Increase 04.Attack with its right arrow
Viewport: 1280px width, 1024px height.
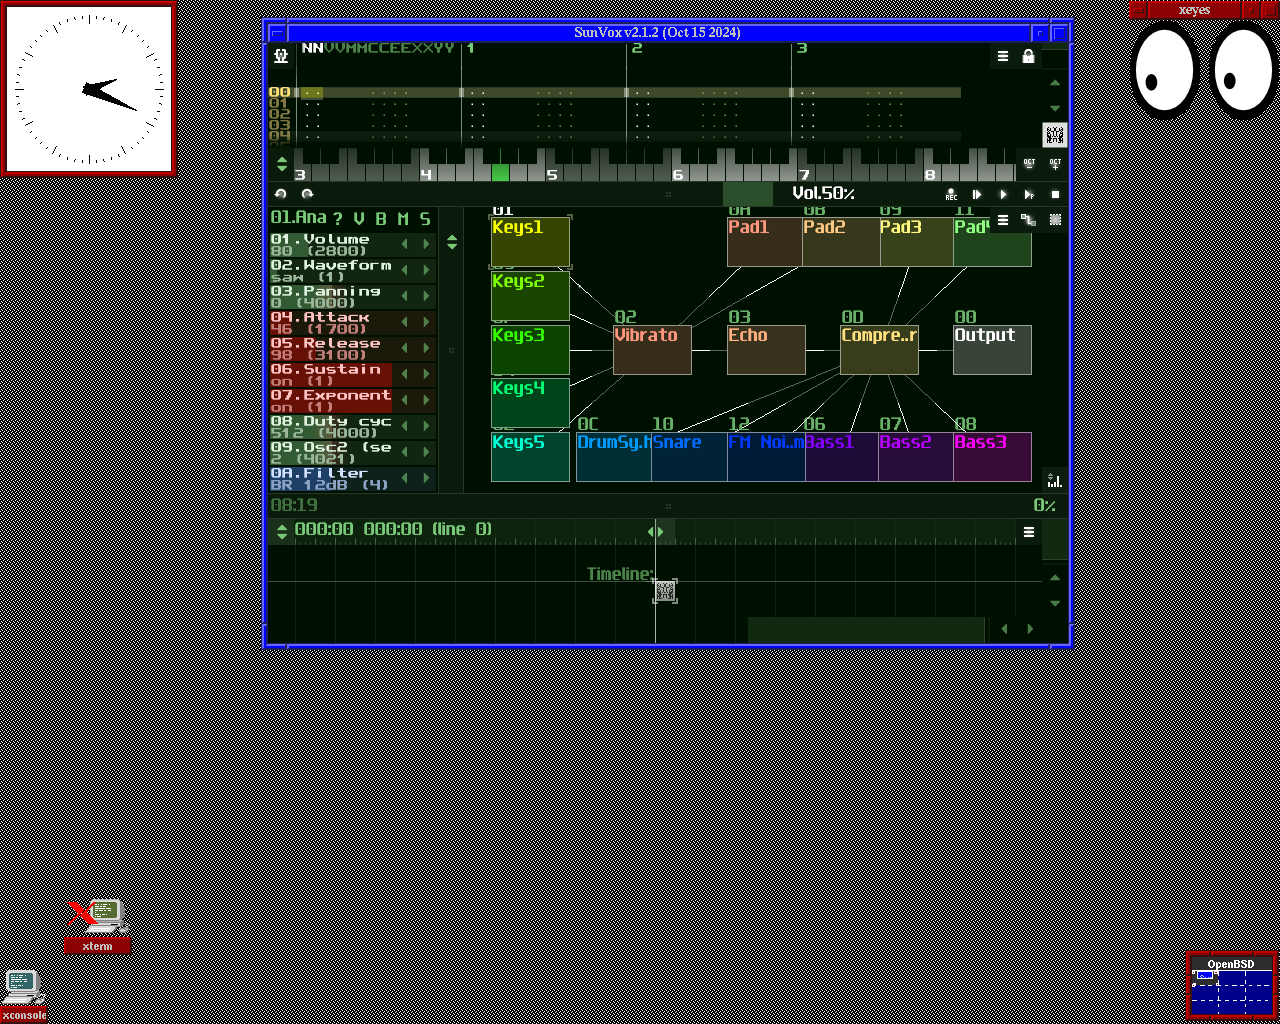point(426,323)
